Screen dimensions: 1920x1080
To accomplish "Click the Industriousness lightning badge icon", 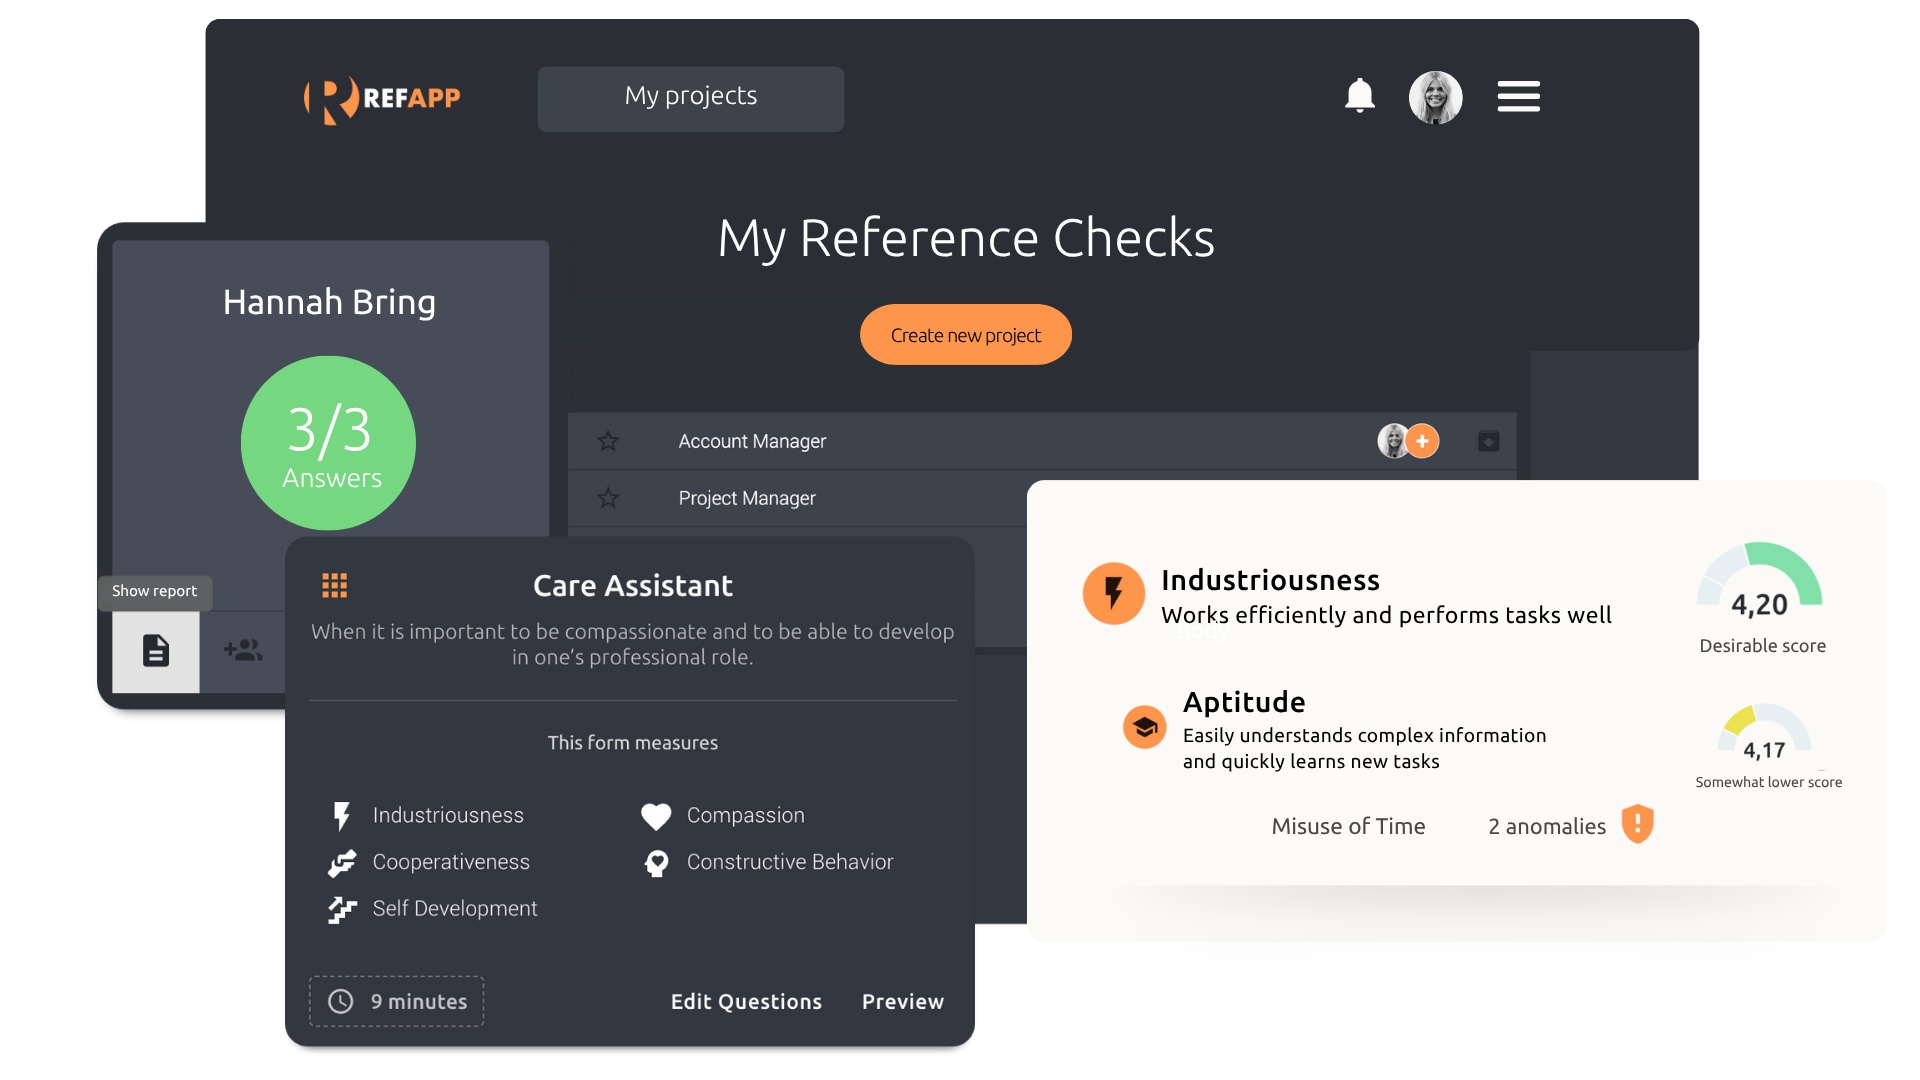I will point(1113,594).
